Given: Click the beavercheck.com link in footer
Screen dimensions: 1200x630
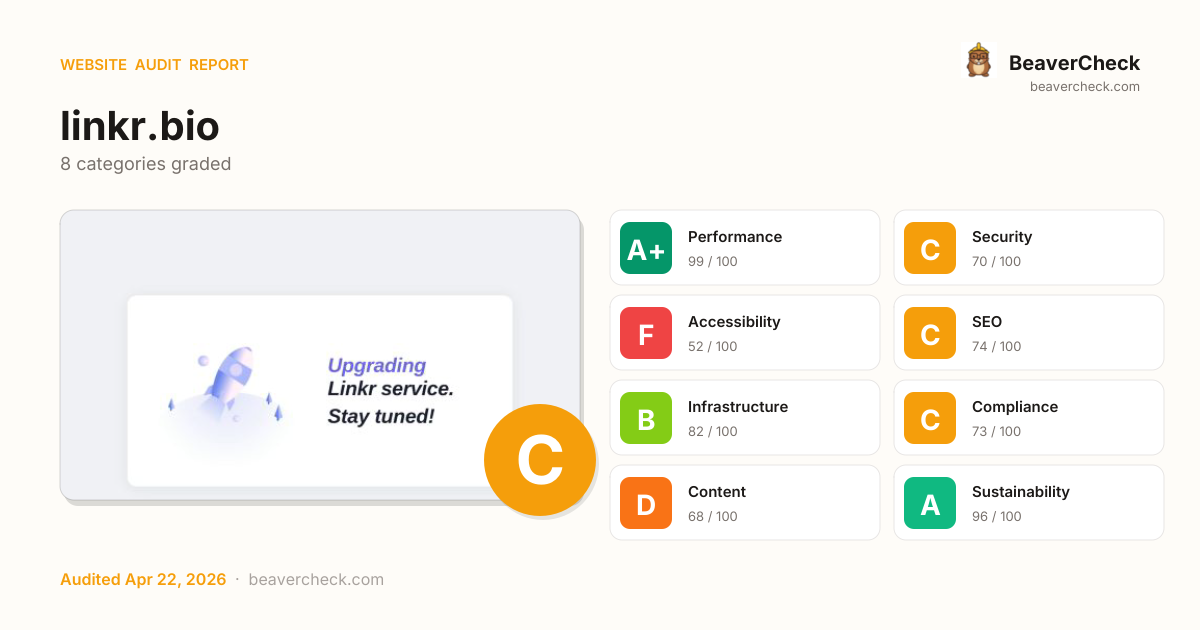Looking at the screenshot, I should (x=316, y=580).
